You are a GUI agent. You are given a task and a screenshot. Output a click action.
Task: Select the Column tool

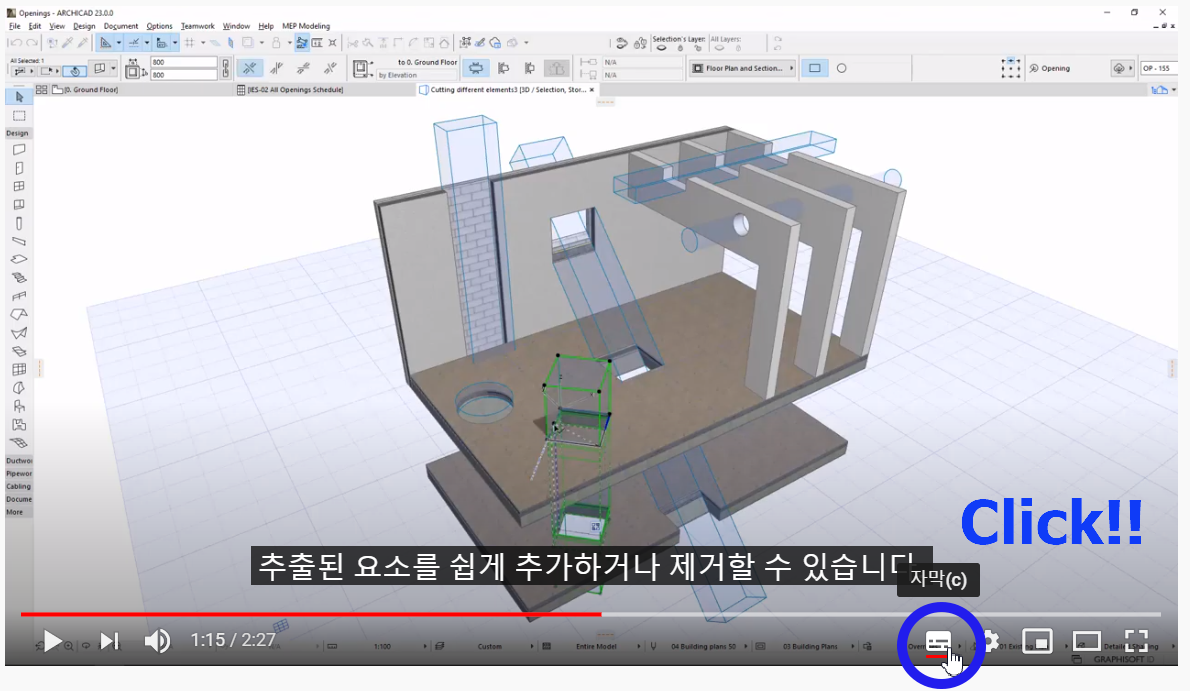[19, 223]
